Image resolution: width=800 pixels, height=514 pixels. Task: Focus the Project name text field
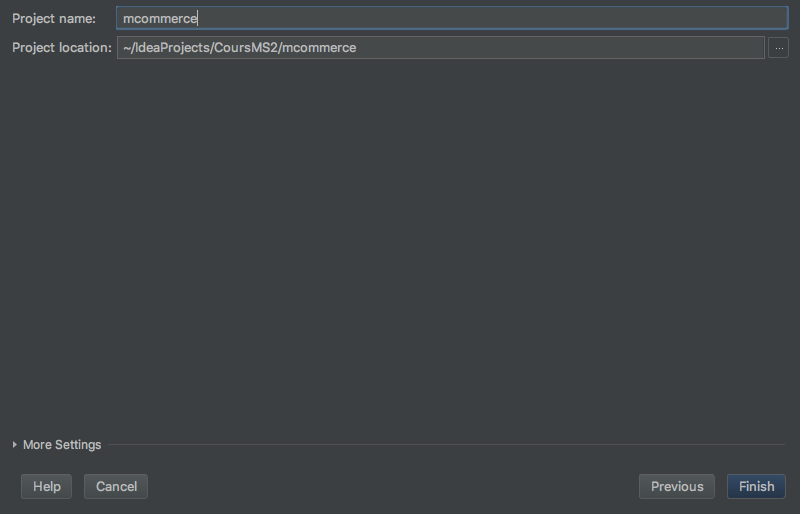pyautogui.click(x=452, y=18)
